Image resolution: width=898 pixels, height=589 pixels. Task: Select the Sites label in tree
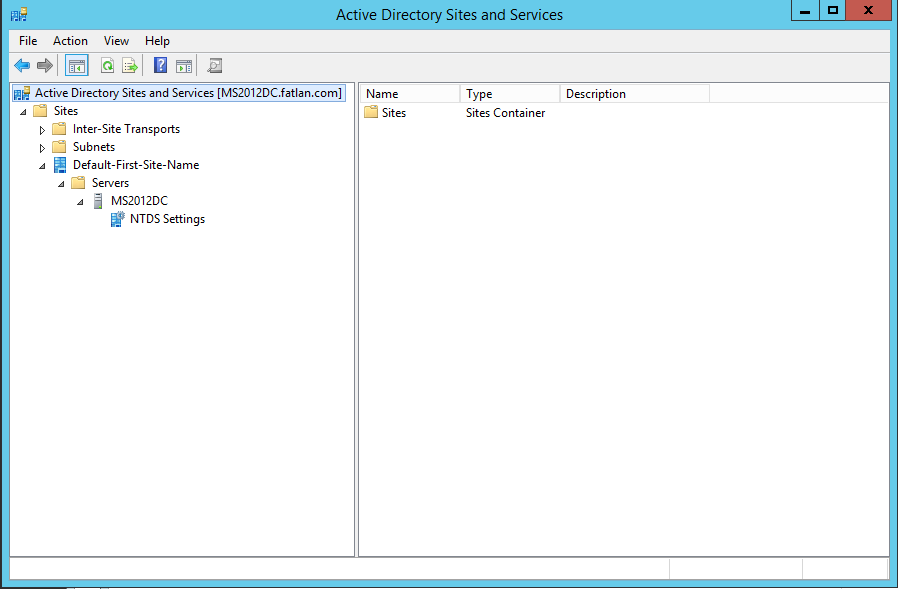pyautogui.click(x=66, y=111)
